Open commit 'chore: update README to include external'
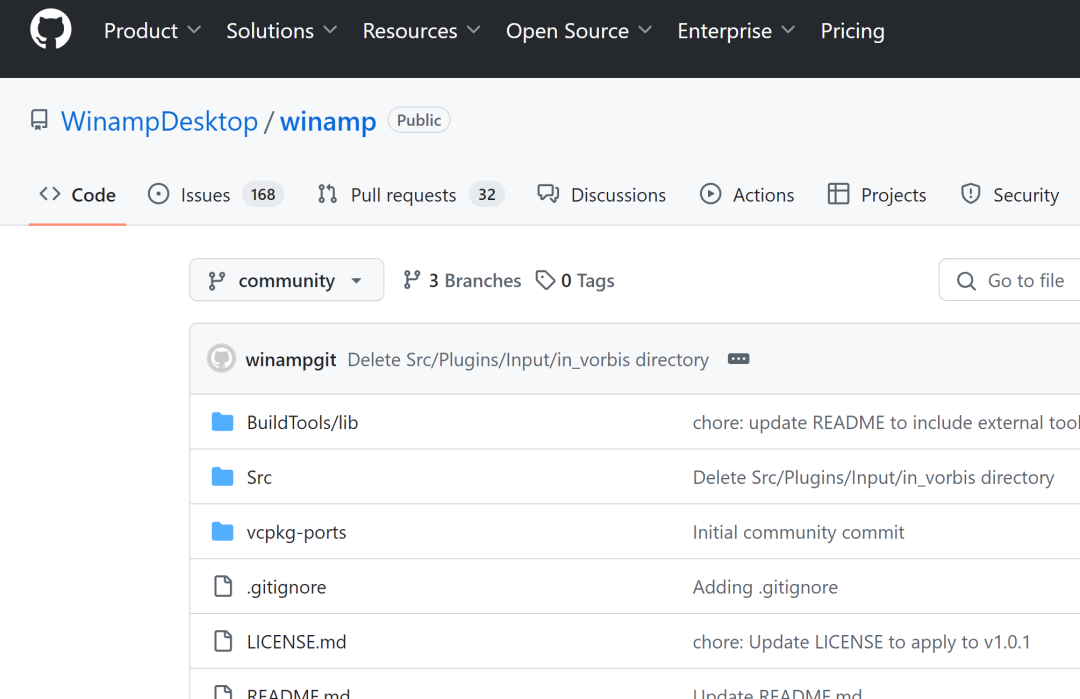Viewport: 1080px width, 699px height. coord(886,422)
